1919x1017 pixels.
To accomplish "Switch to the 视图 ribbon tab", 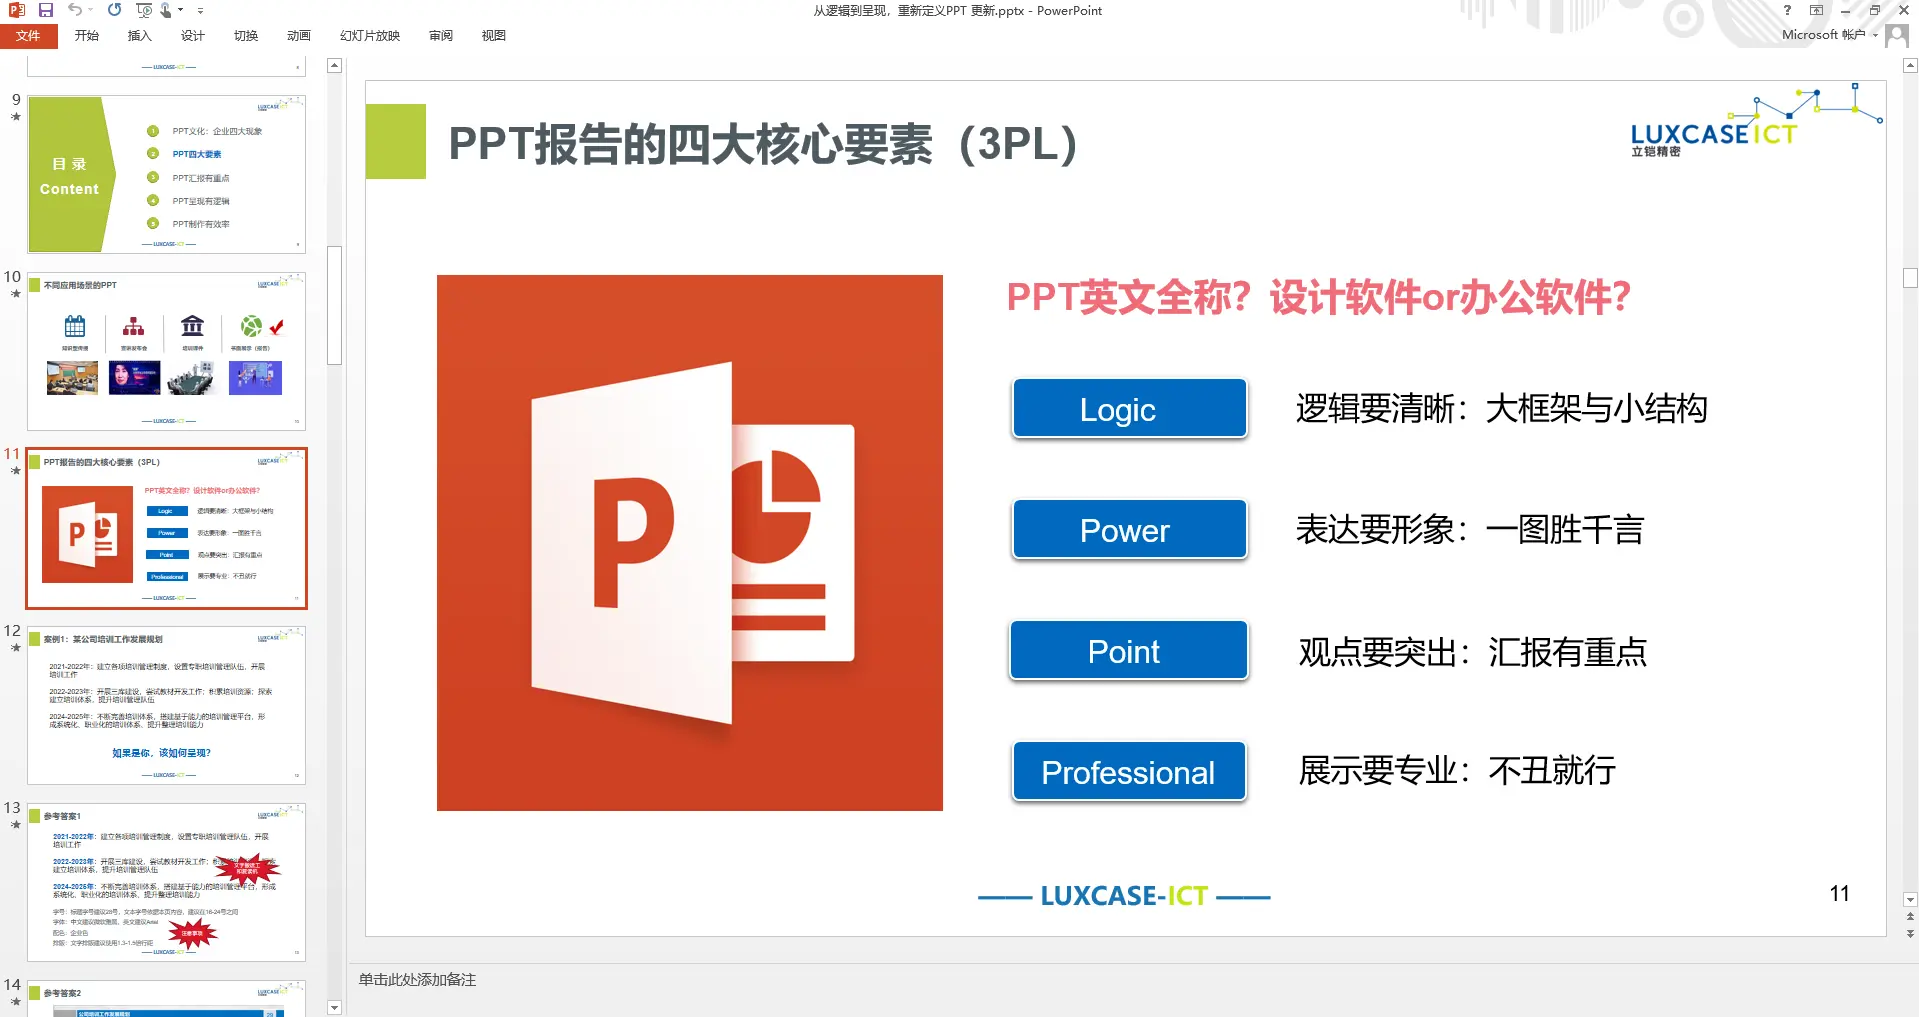I will [x=494, y=36].
